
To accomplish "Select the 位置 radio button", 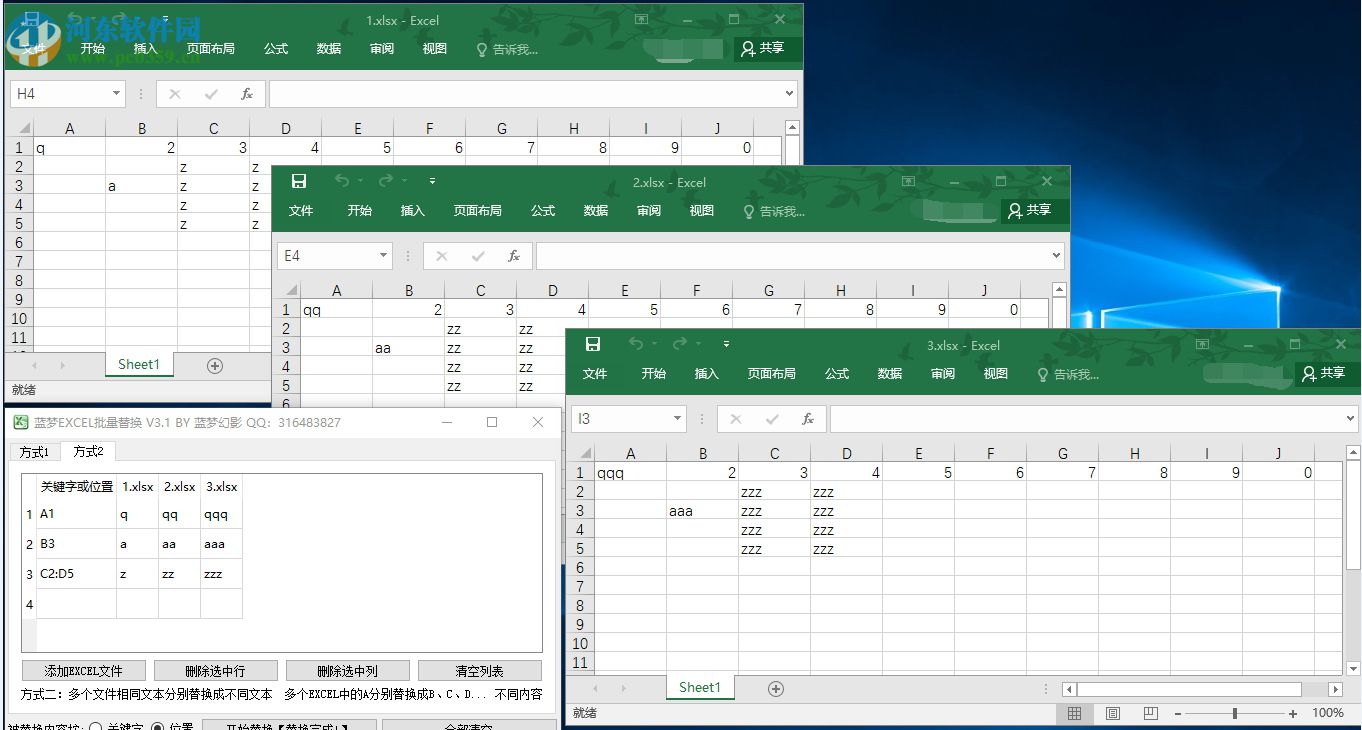I will pyautogui.click(x=158, y=726).
